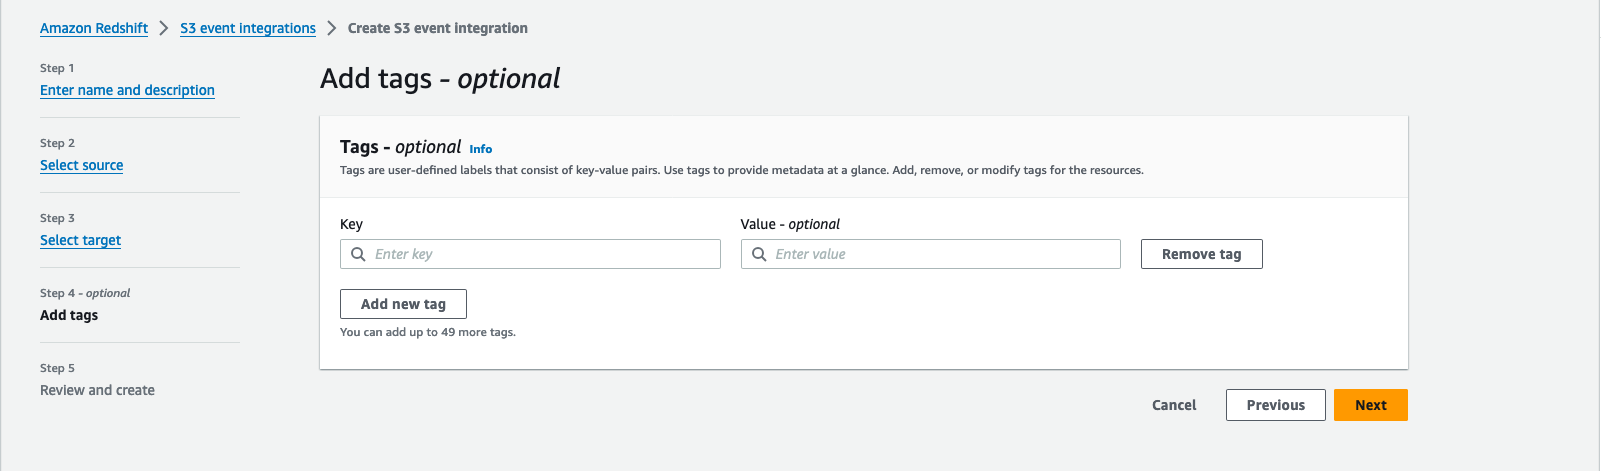Go back with the Previous button

[x=1275, y=405]
